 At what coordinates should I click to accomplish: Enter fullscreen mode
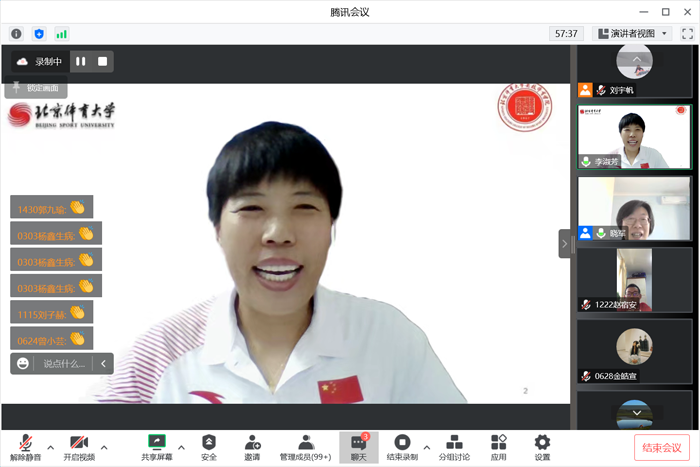688,33
